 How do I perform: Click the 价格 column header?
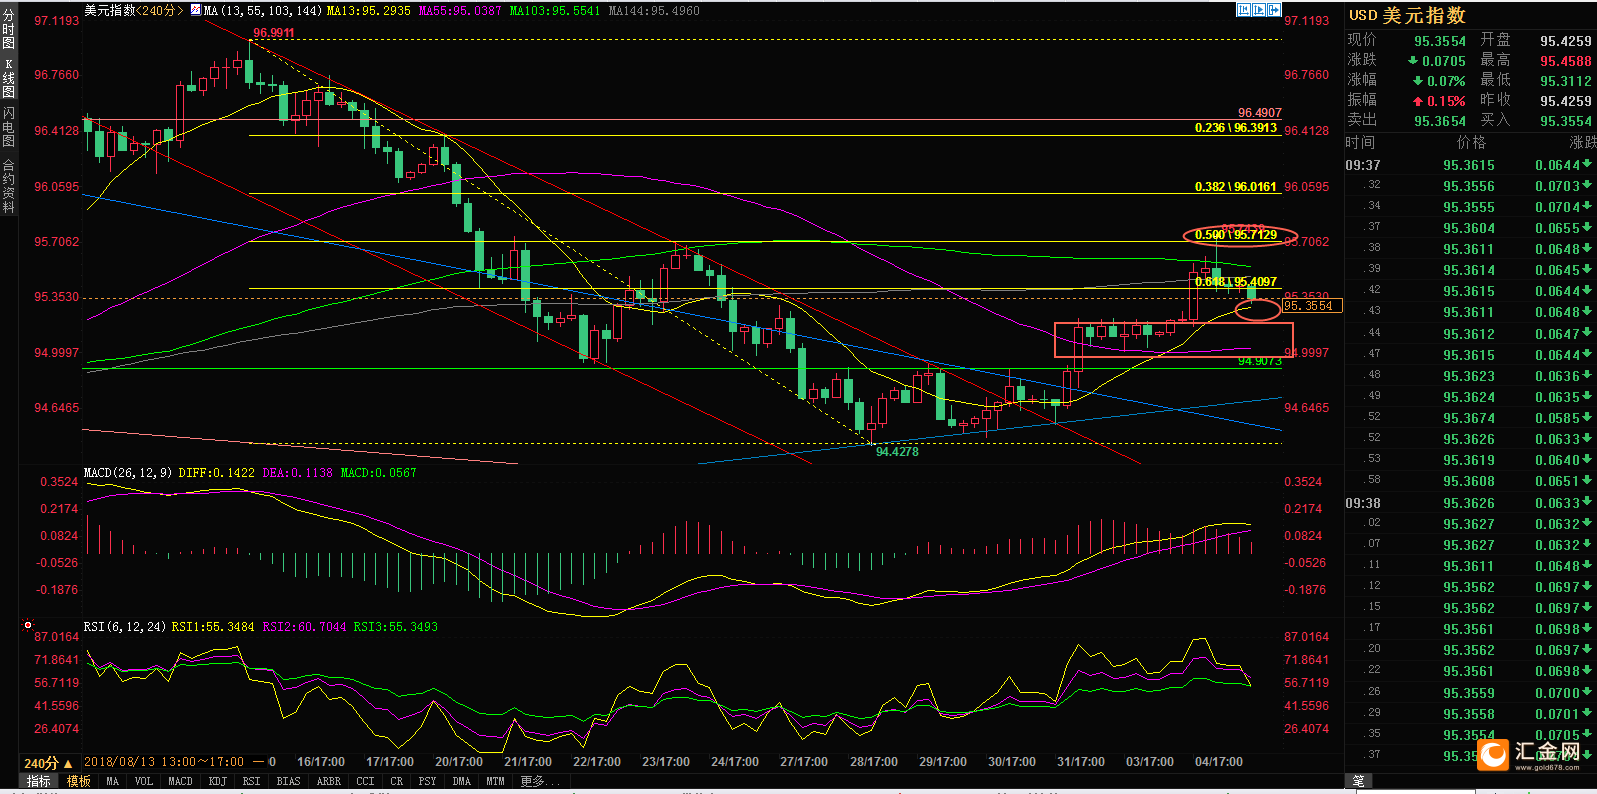click(1472, 143)
